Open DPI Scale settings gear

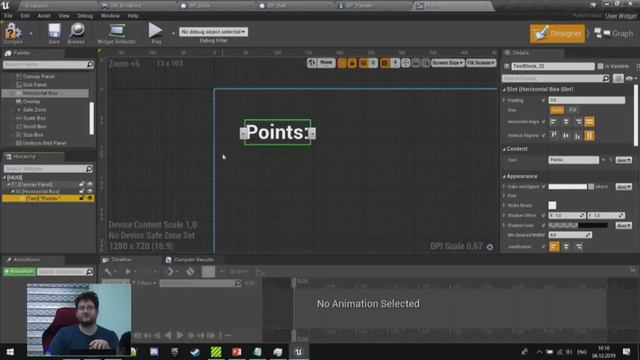pos(490,247)
